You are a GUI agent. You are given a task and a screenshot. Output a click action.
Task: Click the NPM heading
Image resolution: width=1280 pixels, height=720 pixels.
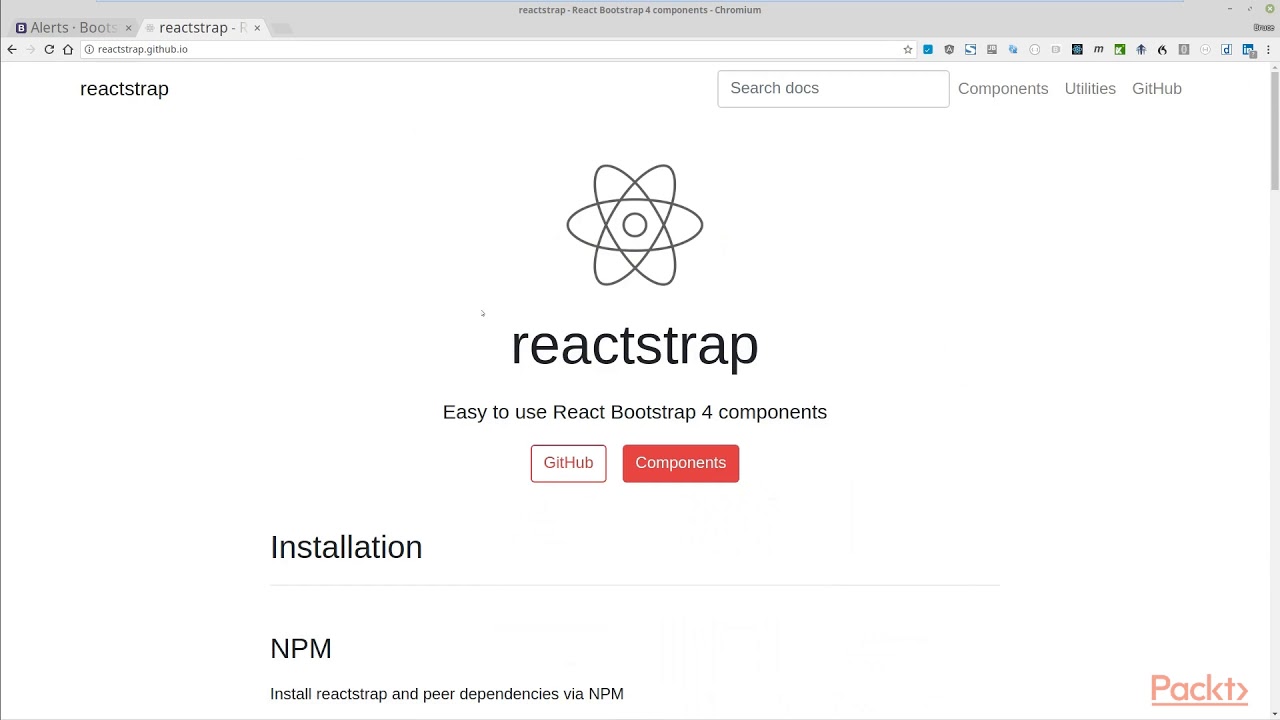coord(301,648)
